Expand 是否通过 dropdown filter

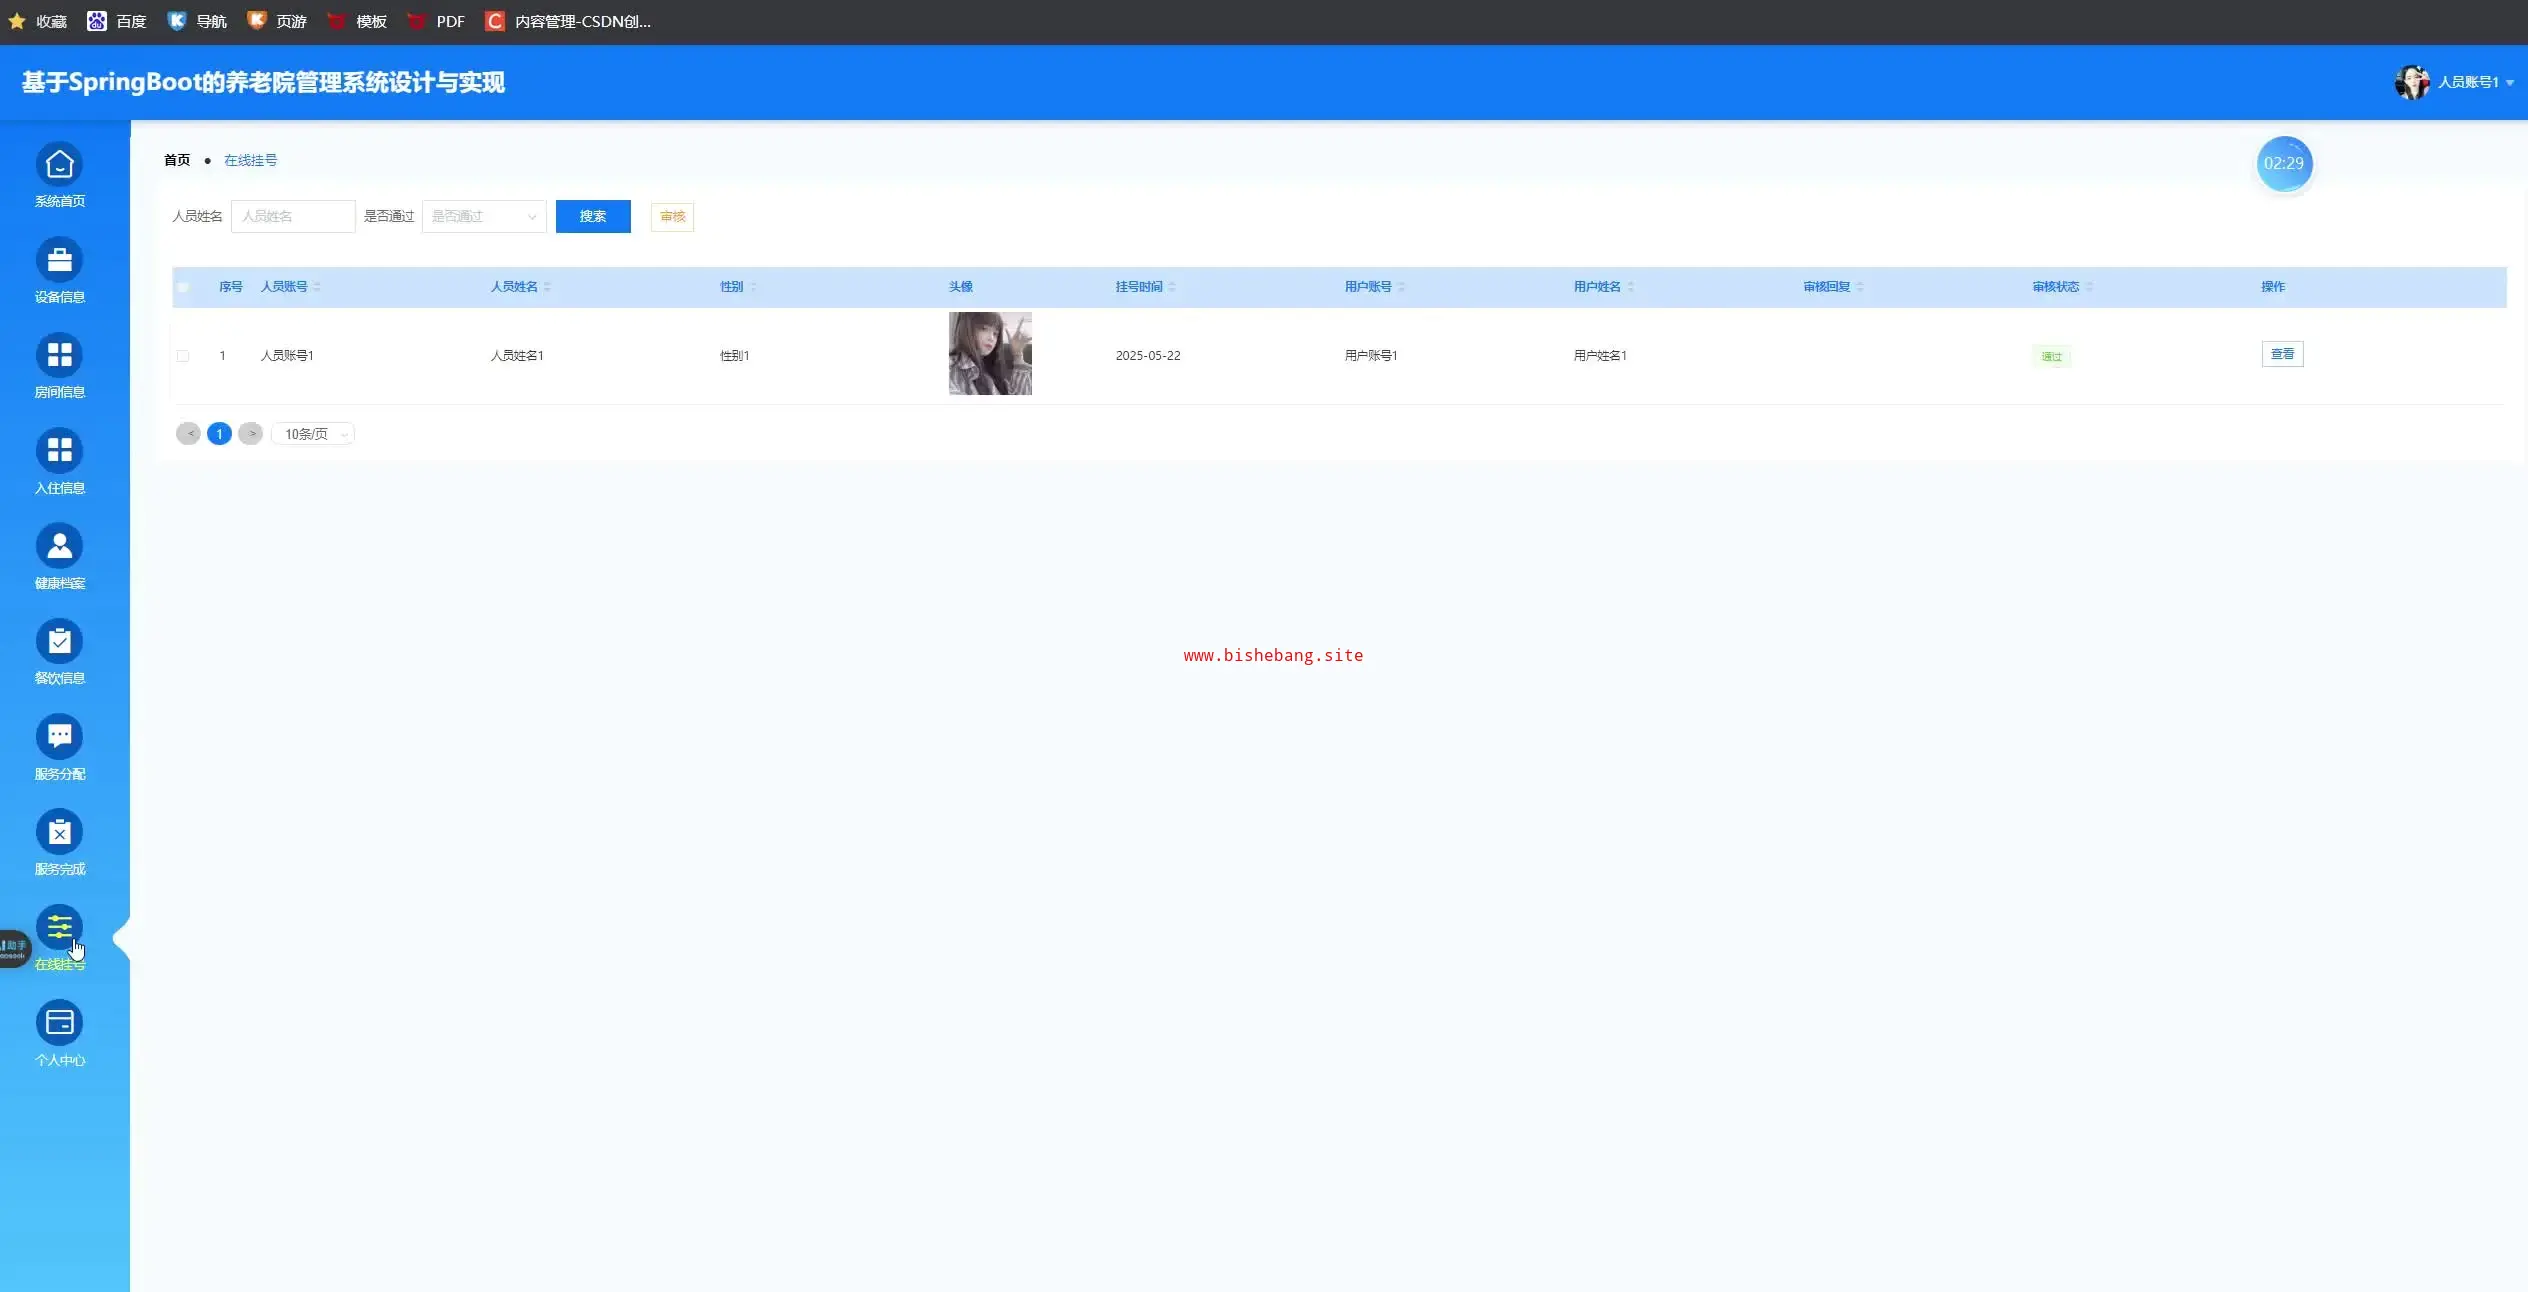point(484,217)
